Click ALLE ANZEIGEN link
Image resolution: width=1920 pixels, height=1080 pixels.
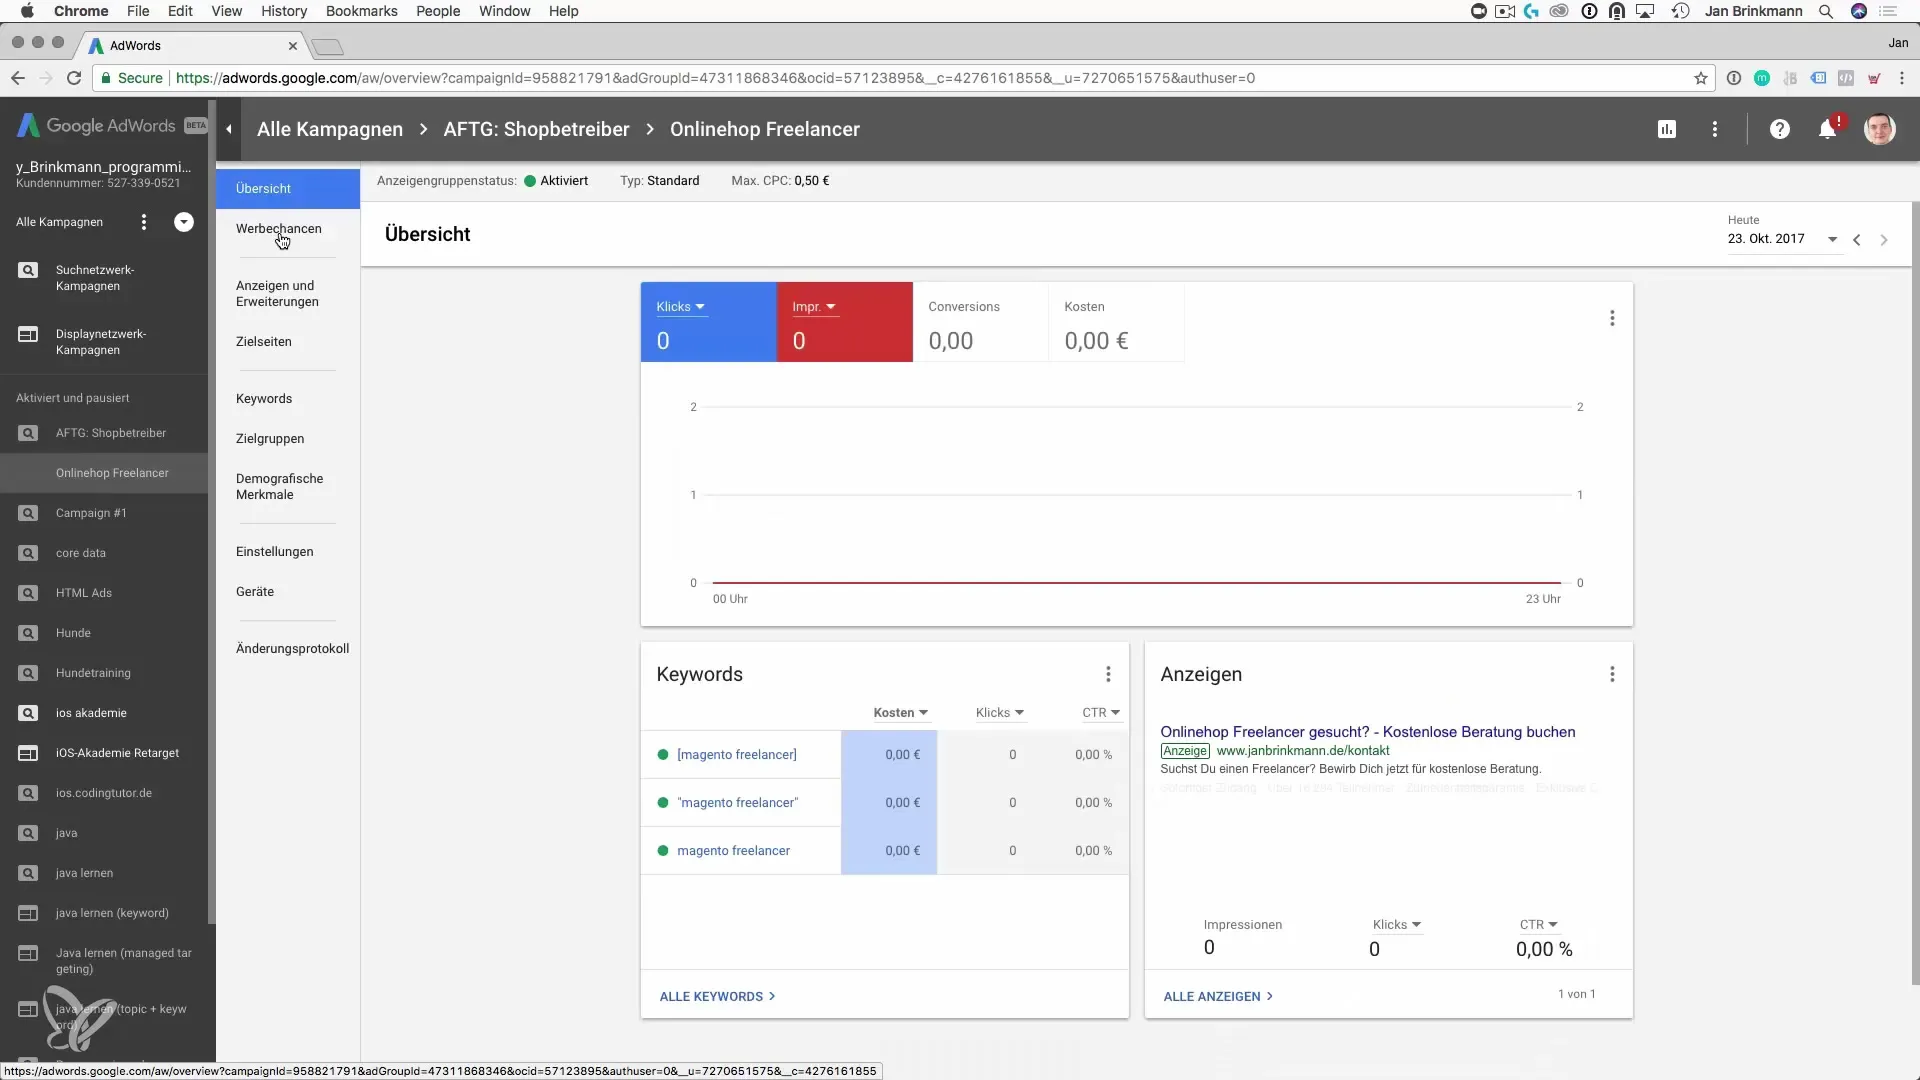pos(1218,997)
